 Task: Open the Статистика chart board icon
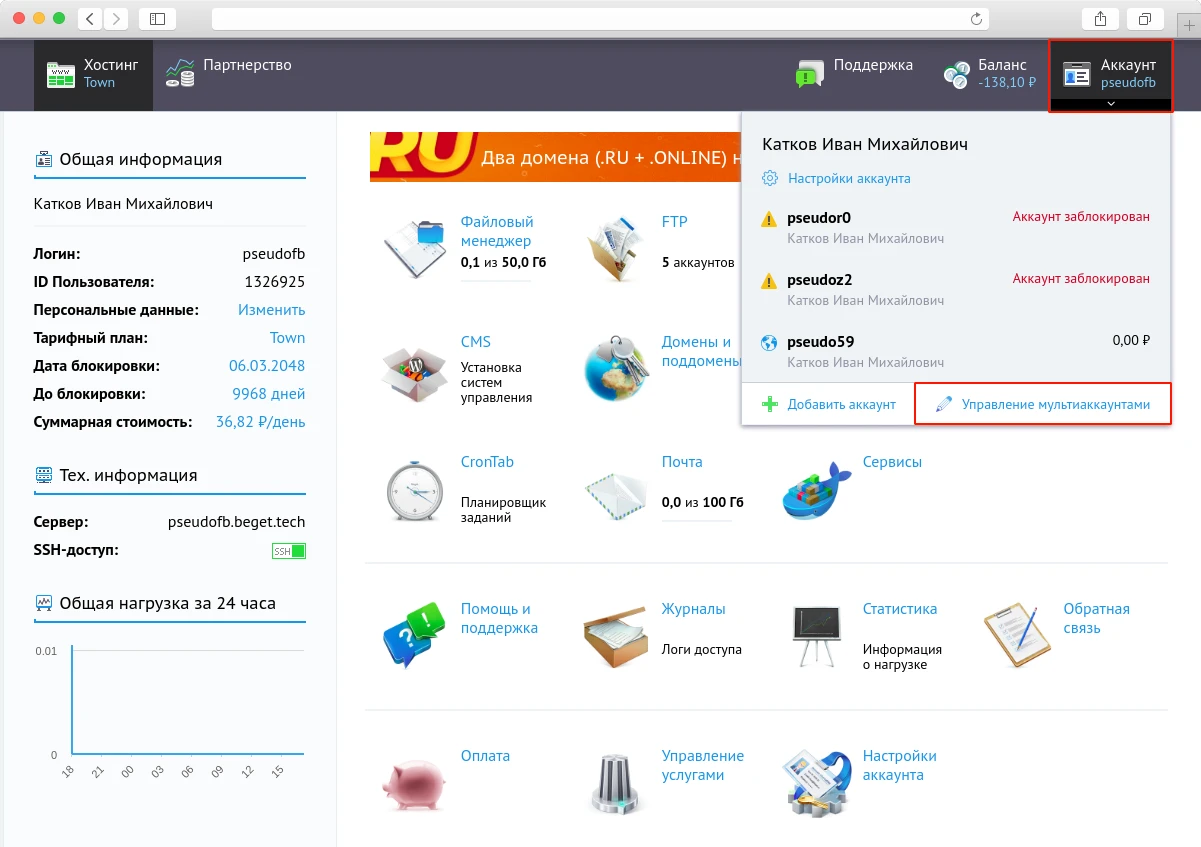pyautogui.click(x=815, y=634)
